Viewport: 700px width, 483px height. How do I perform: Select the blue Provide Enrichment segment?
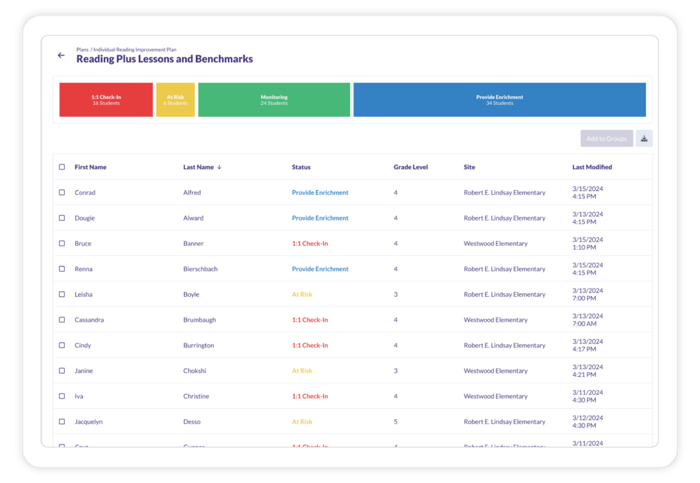500,100
